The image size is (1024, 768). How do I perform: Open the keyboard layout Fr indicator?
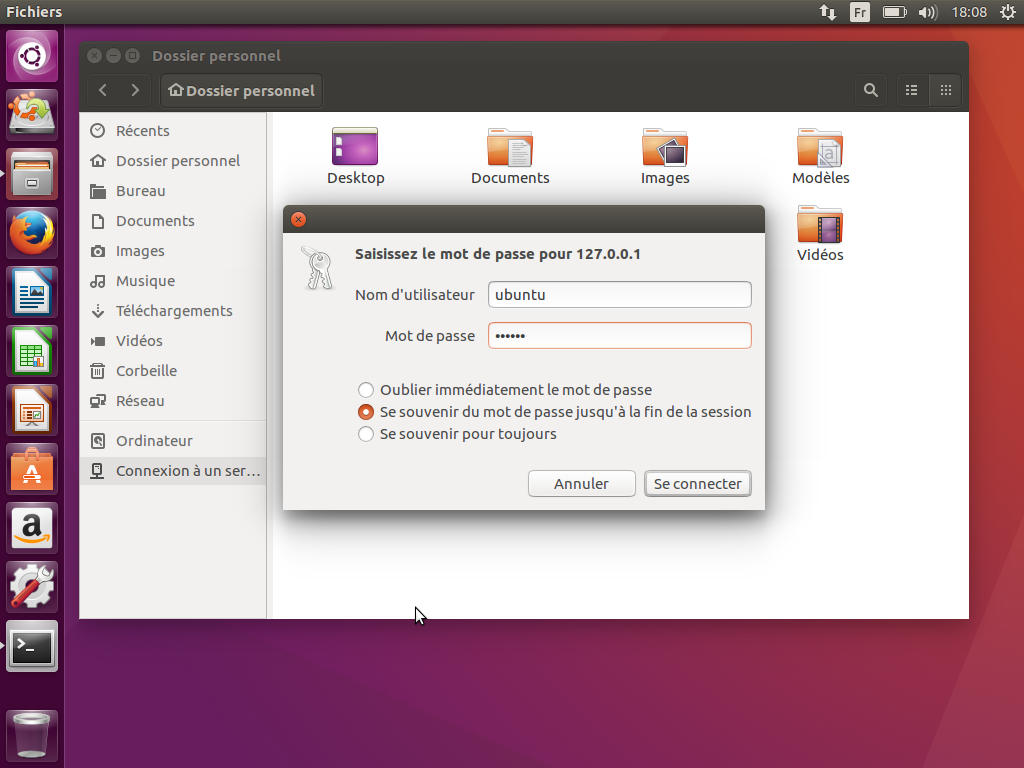tap(859, 12)
